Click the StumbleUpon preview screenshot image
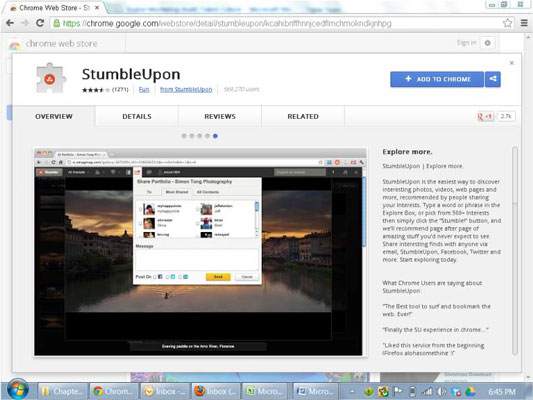Screen dimensions: 533x400 click(200, 252)
